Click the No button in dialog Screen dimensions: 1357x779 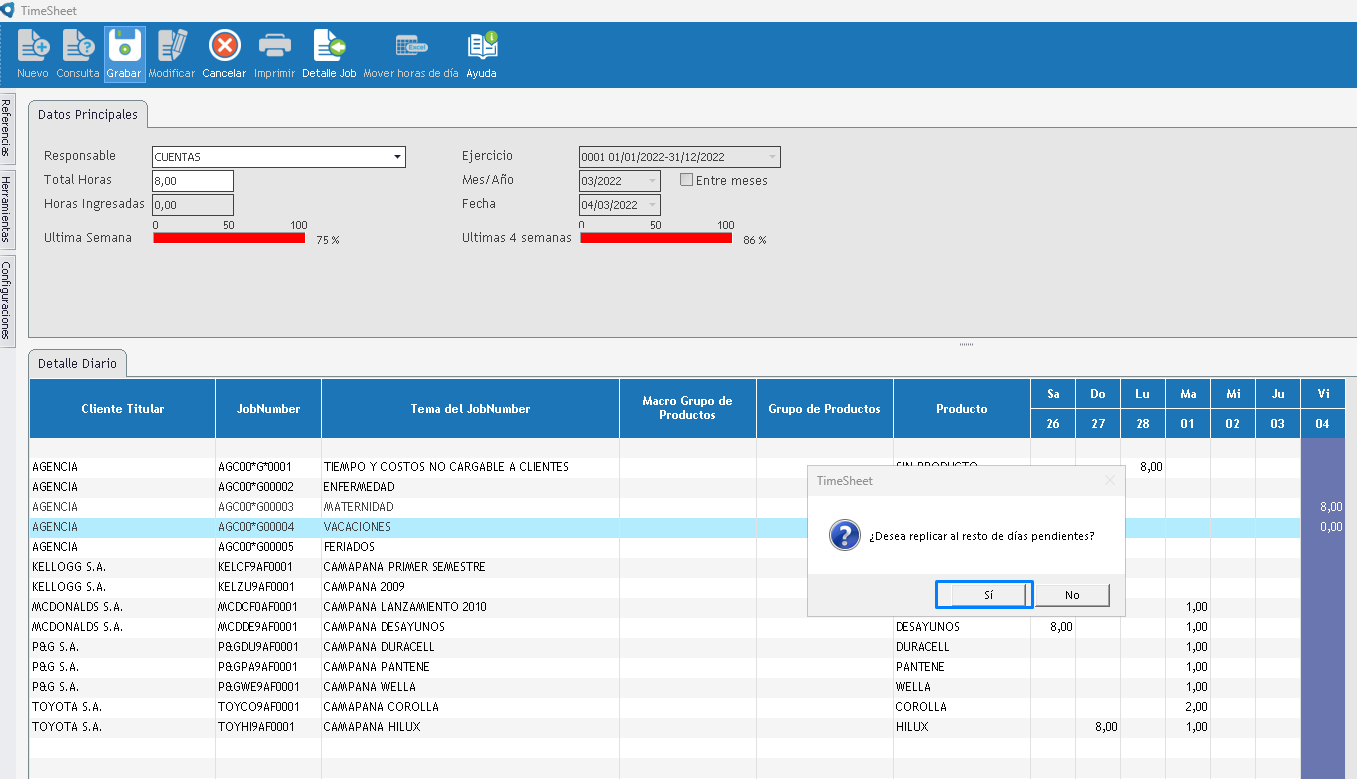click(x=1072, y=595)
